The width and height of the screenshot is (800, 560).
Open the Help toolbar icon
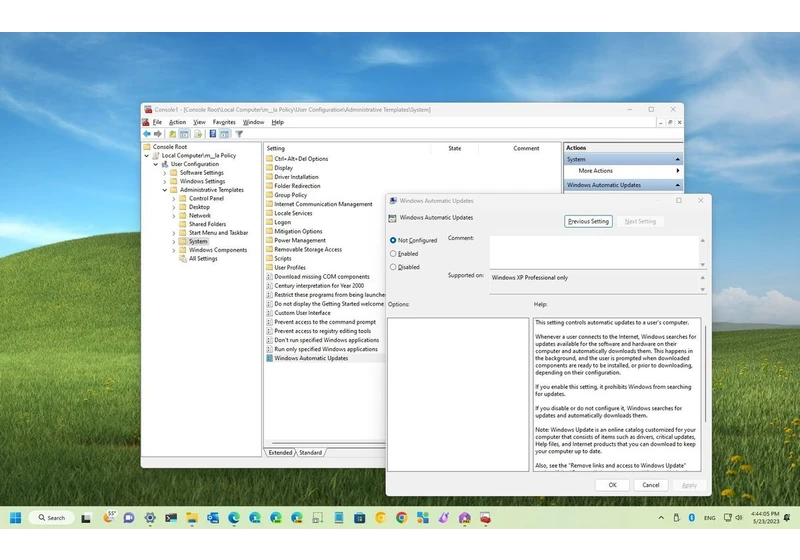pyautogui.click(x=213, y=134)
